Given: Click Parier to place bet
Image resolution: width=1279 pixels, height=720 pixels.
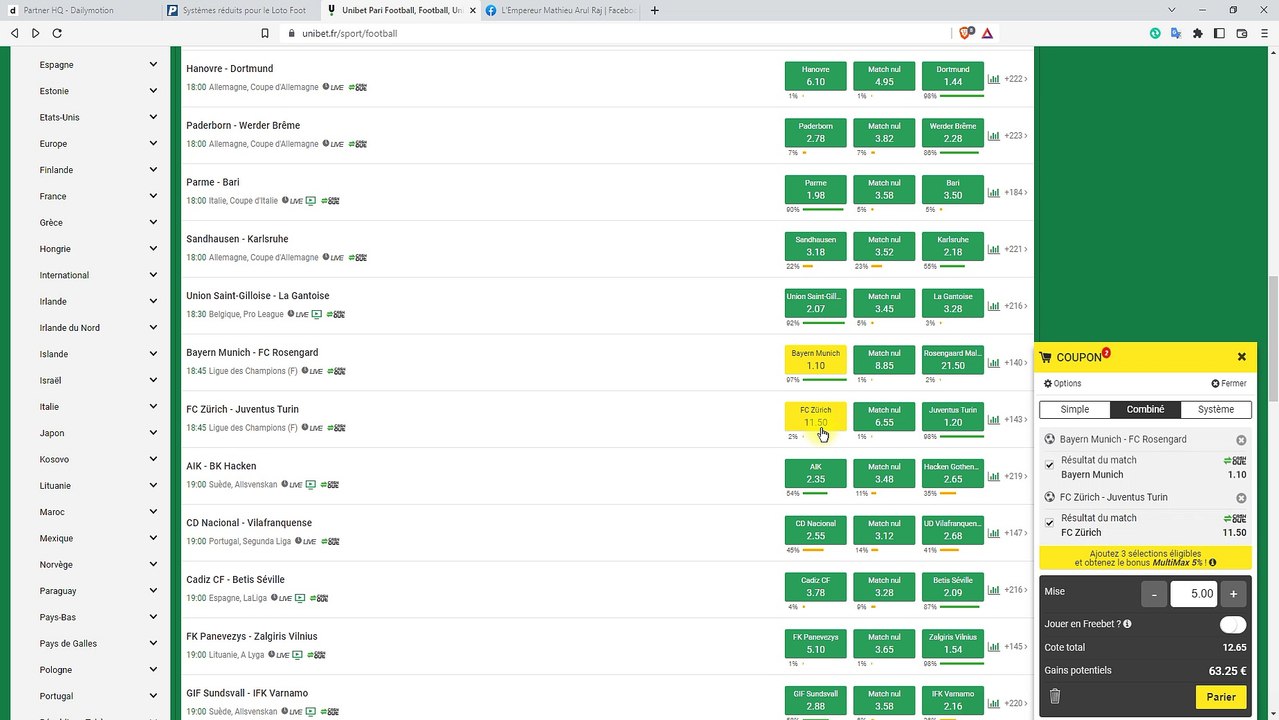Looking at the screenshot, I should pos(1221,697).
